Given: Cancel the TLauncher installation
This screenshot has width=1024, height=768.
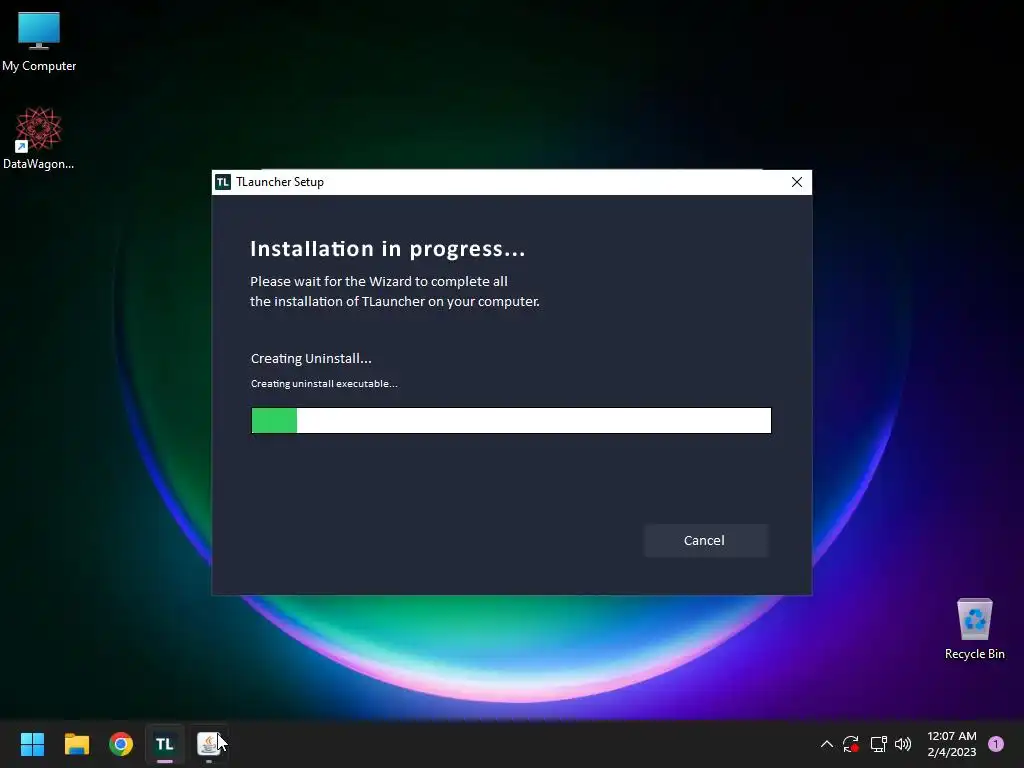Looking at the screenshot, I should (705, 541).
